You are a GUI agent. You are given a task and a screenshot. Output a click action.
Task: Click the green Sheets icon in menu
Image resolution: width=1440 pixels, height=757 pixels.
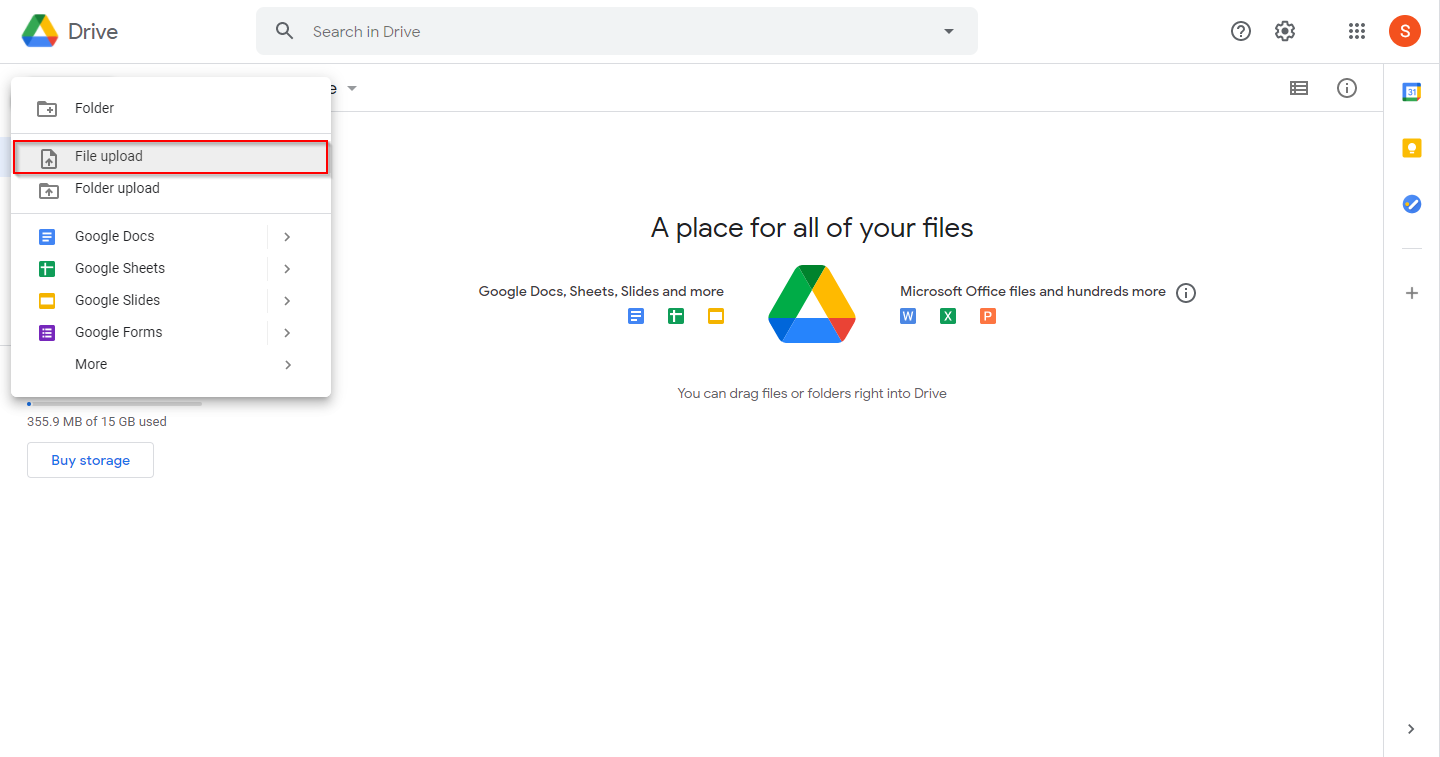pos(47,269)
